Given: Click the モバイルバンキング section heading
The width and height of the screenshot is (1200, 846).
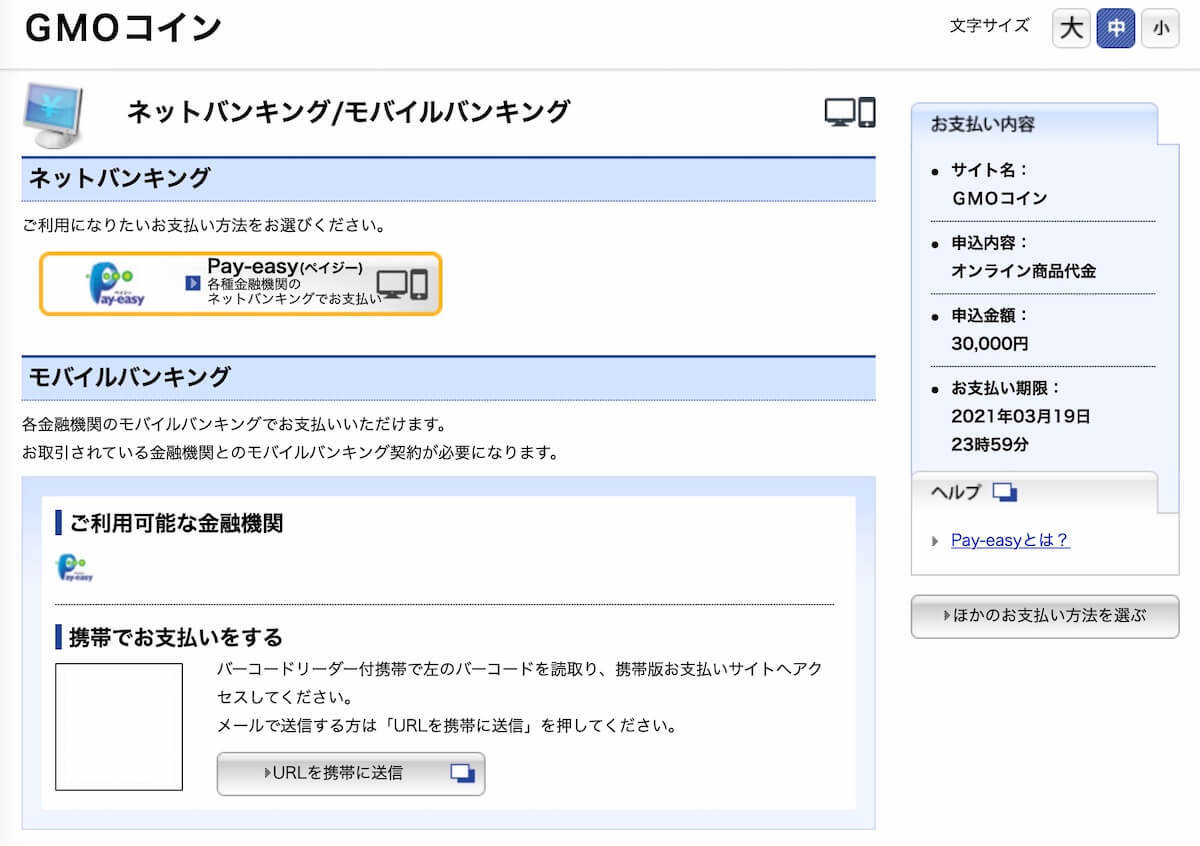Looking at the screenshot, I should (129, 377).
